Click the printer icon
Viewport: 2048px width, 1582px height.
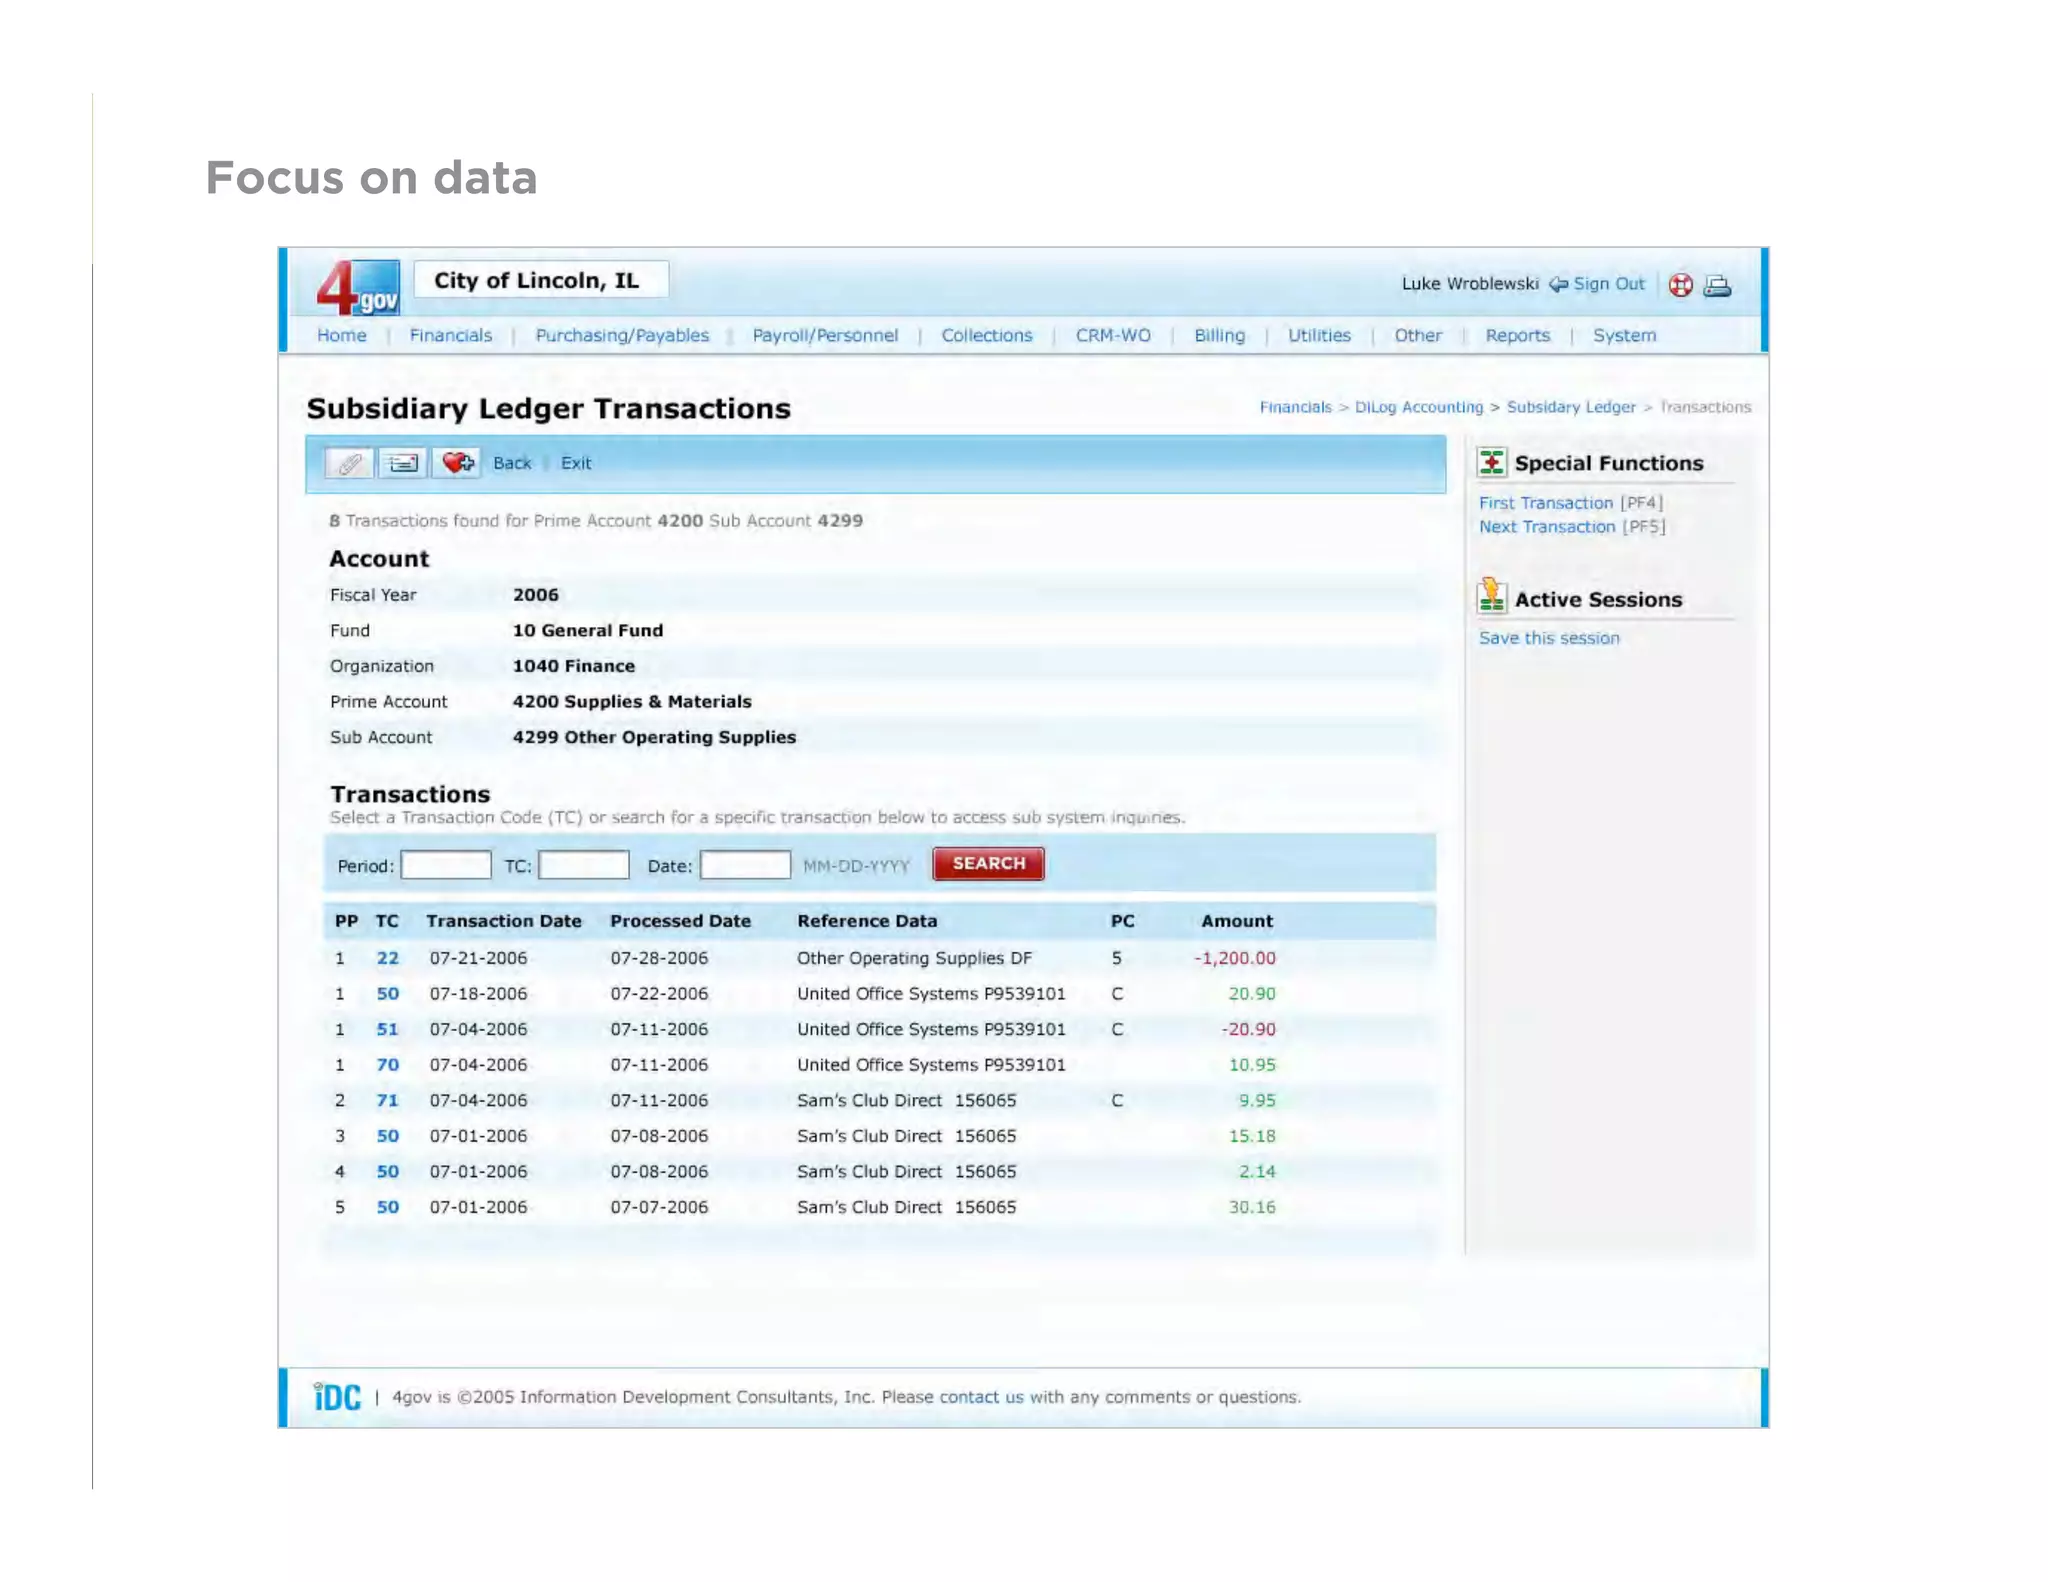coord(1717,286)
